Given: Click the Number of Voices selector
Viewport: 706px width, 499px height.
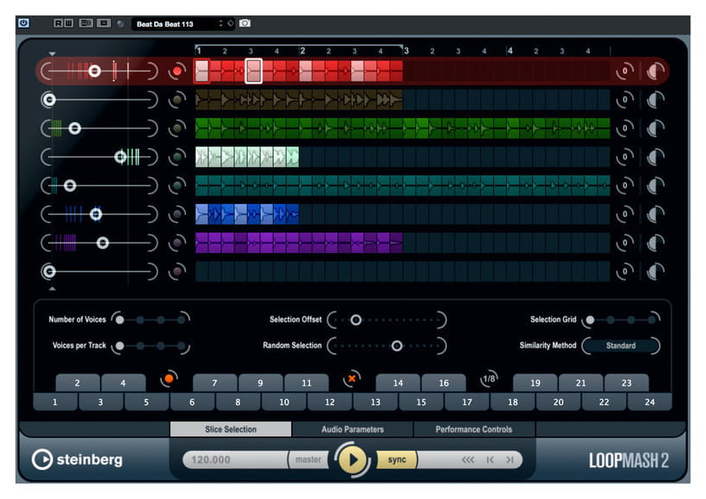Looking at the screenshot, I should pos(150,320).
